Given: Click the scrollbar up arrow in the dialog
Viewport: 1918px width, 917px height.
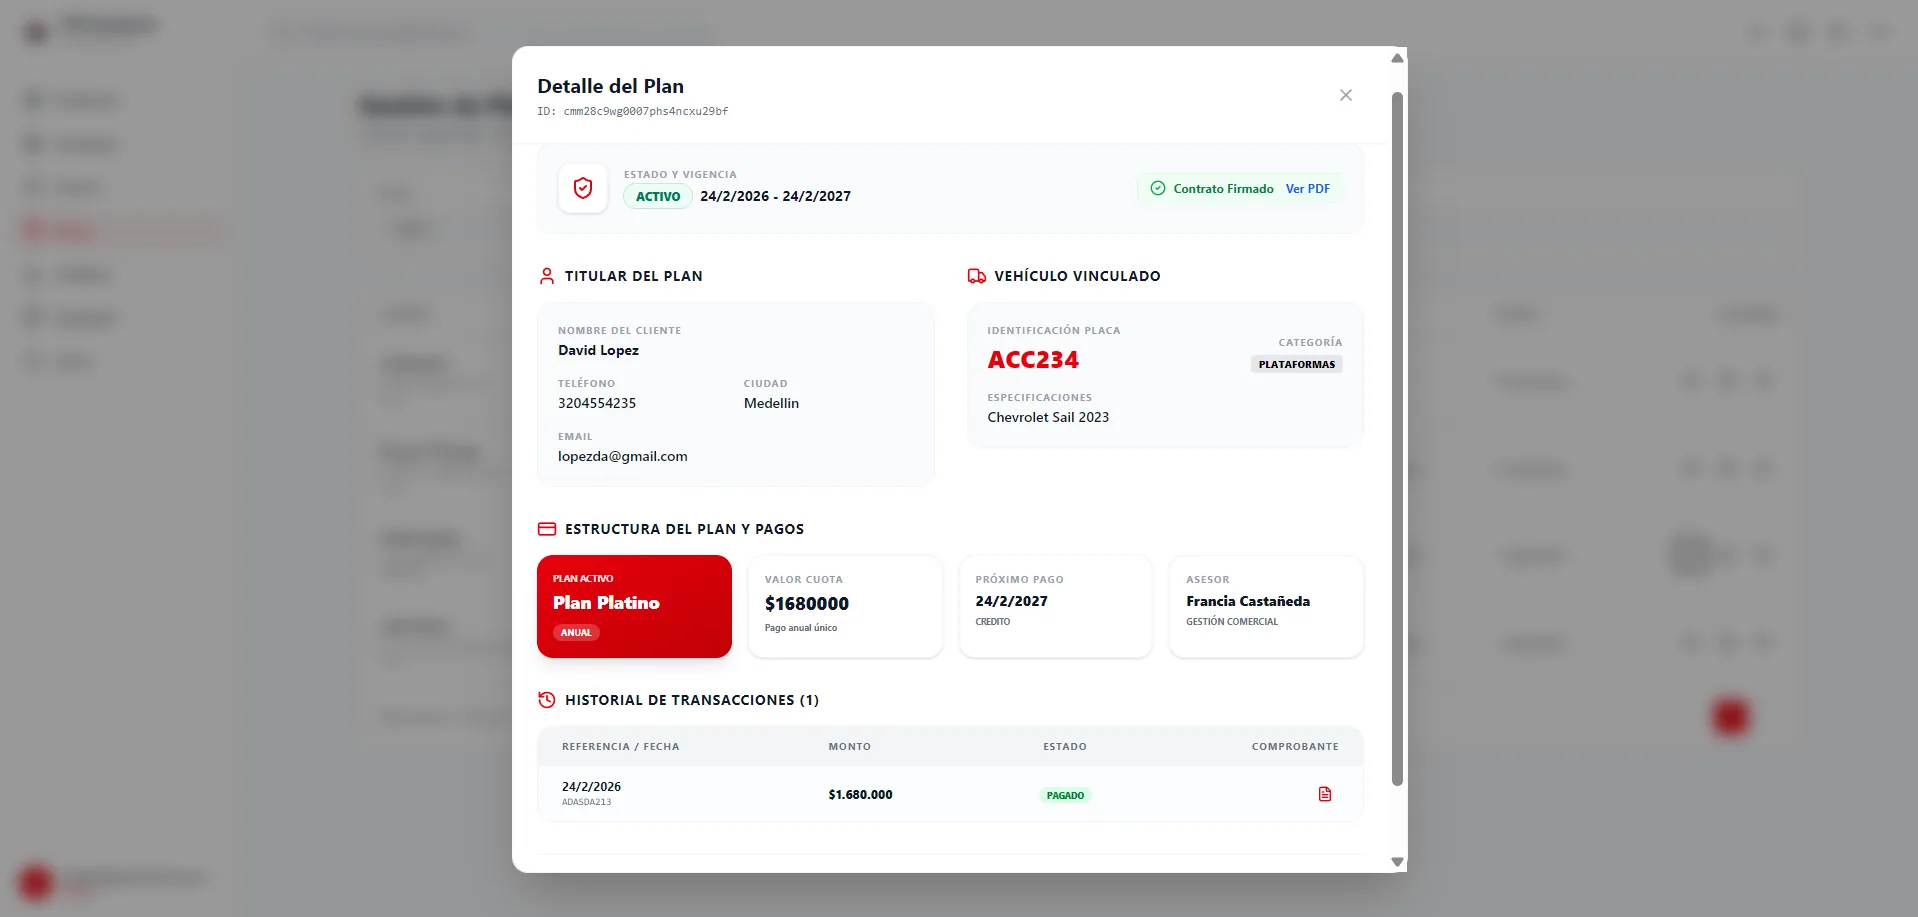Looking at the screenshot, I should (x=1397, y=58).
